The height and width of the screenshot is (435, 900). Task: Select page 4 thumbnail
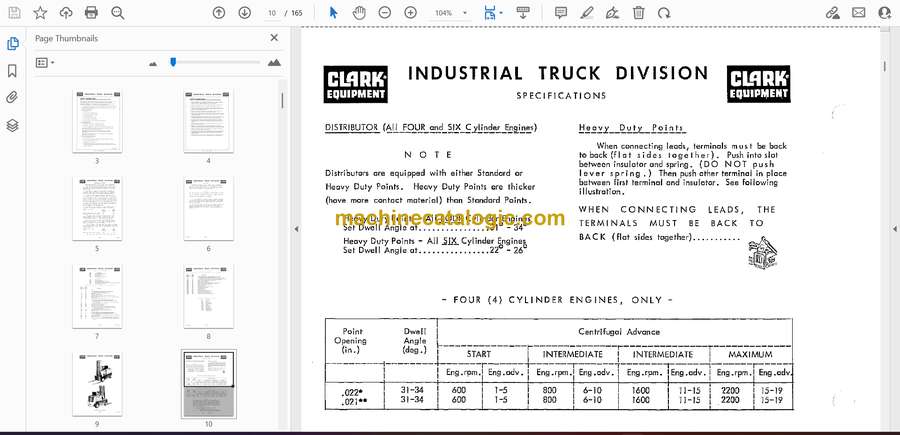pyautogui.click(x=208, y=121)
